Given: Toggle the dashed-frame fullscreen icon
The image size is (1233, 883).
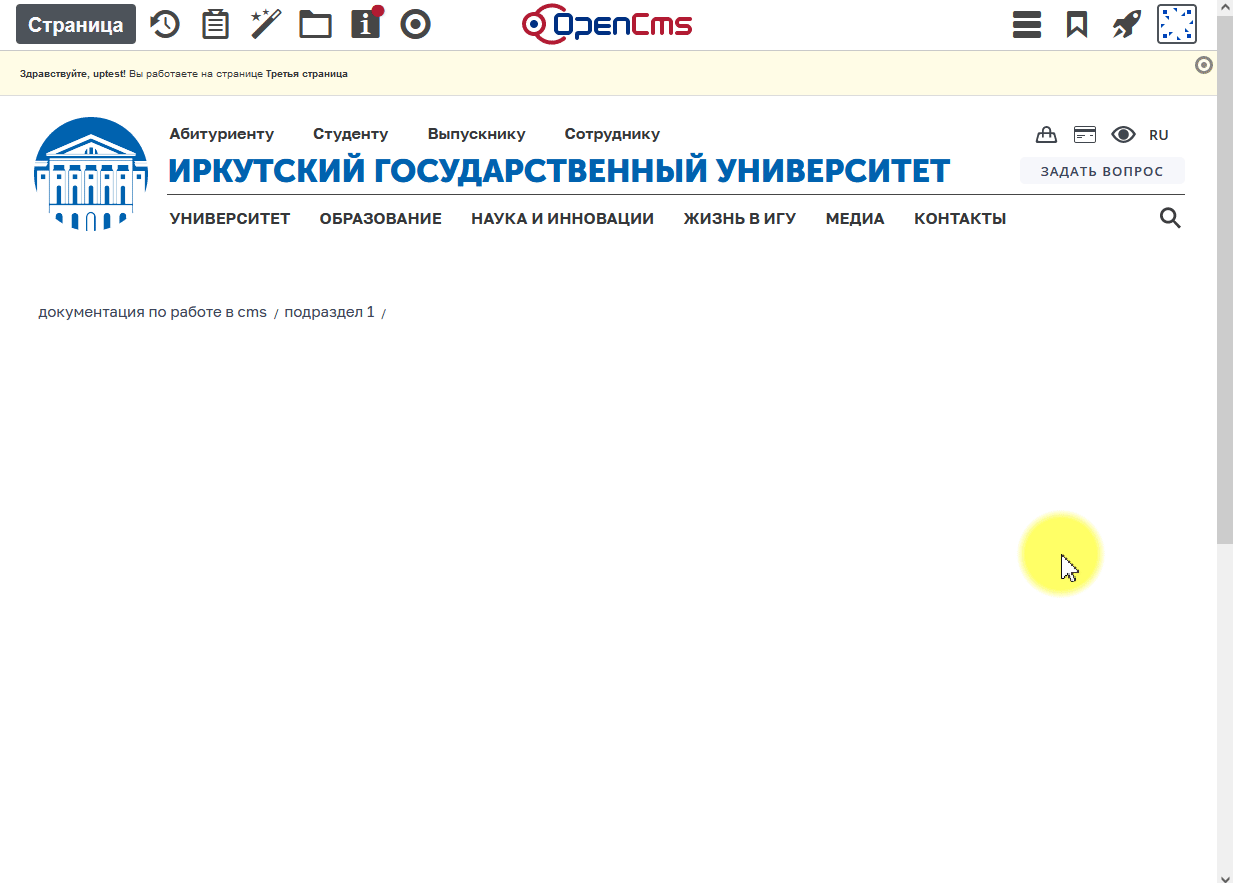Looking at the screenshot, I should (x=1177, y=24).
